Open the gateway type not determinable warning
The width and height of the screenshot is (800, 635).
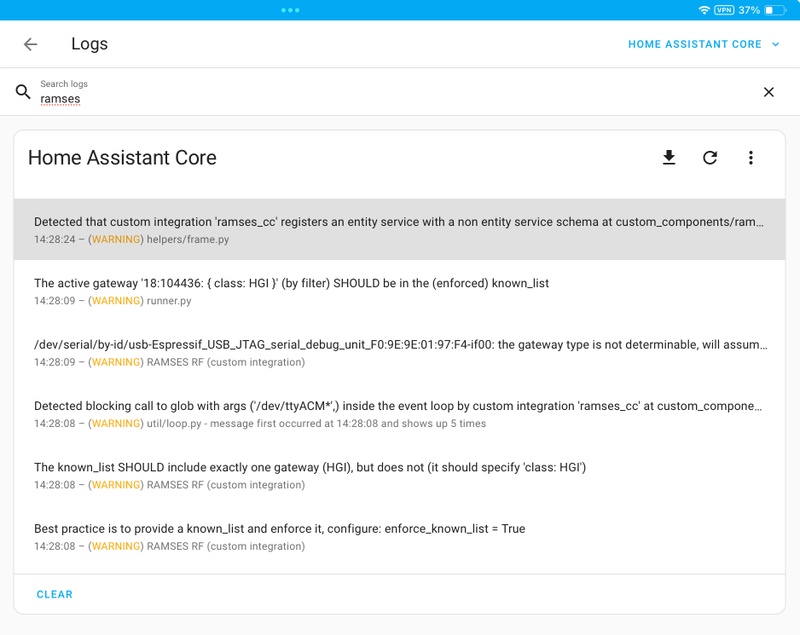pos(399,352)
